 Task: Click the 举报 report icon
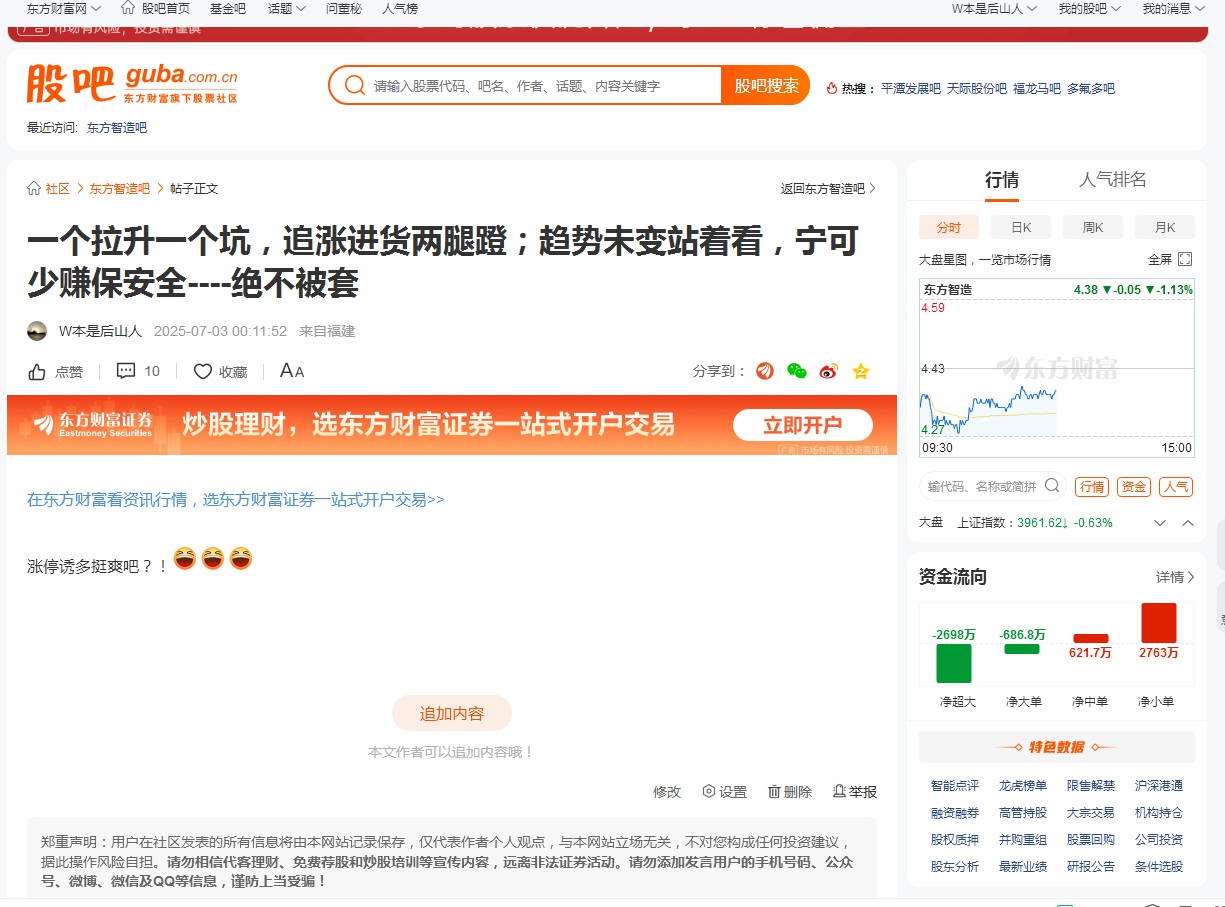tap(839, 791)
